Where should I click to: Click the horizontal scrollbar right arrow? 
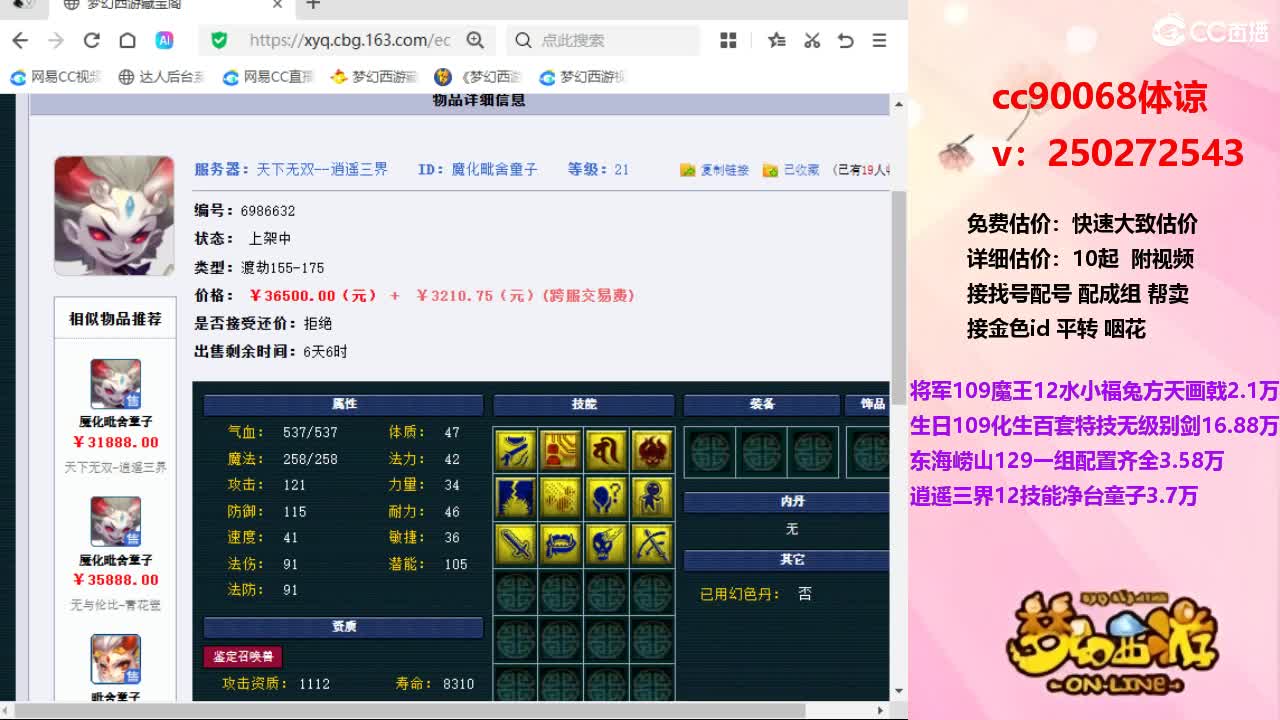[881, 710]
